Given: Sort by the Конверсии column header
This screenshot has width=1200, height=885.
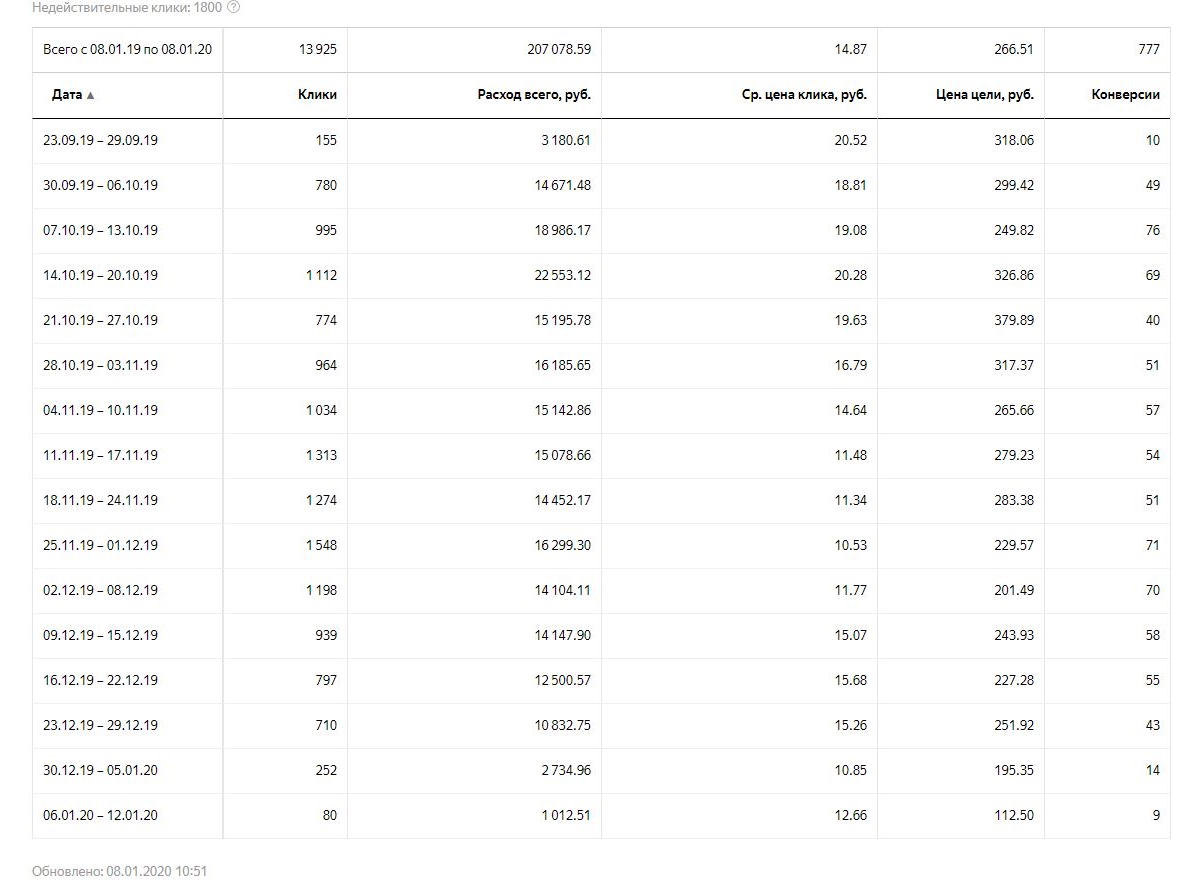Looking at the screenshot, I should [x=1125, y=95].
